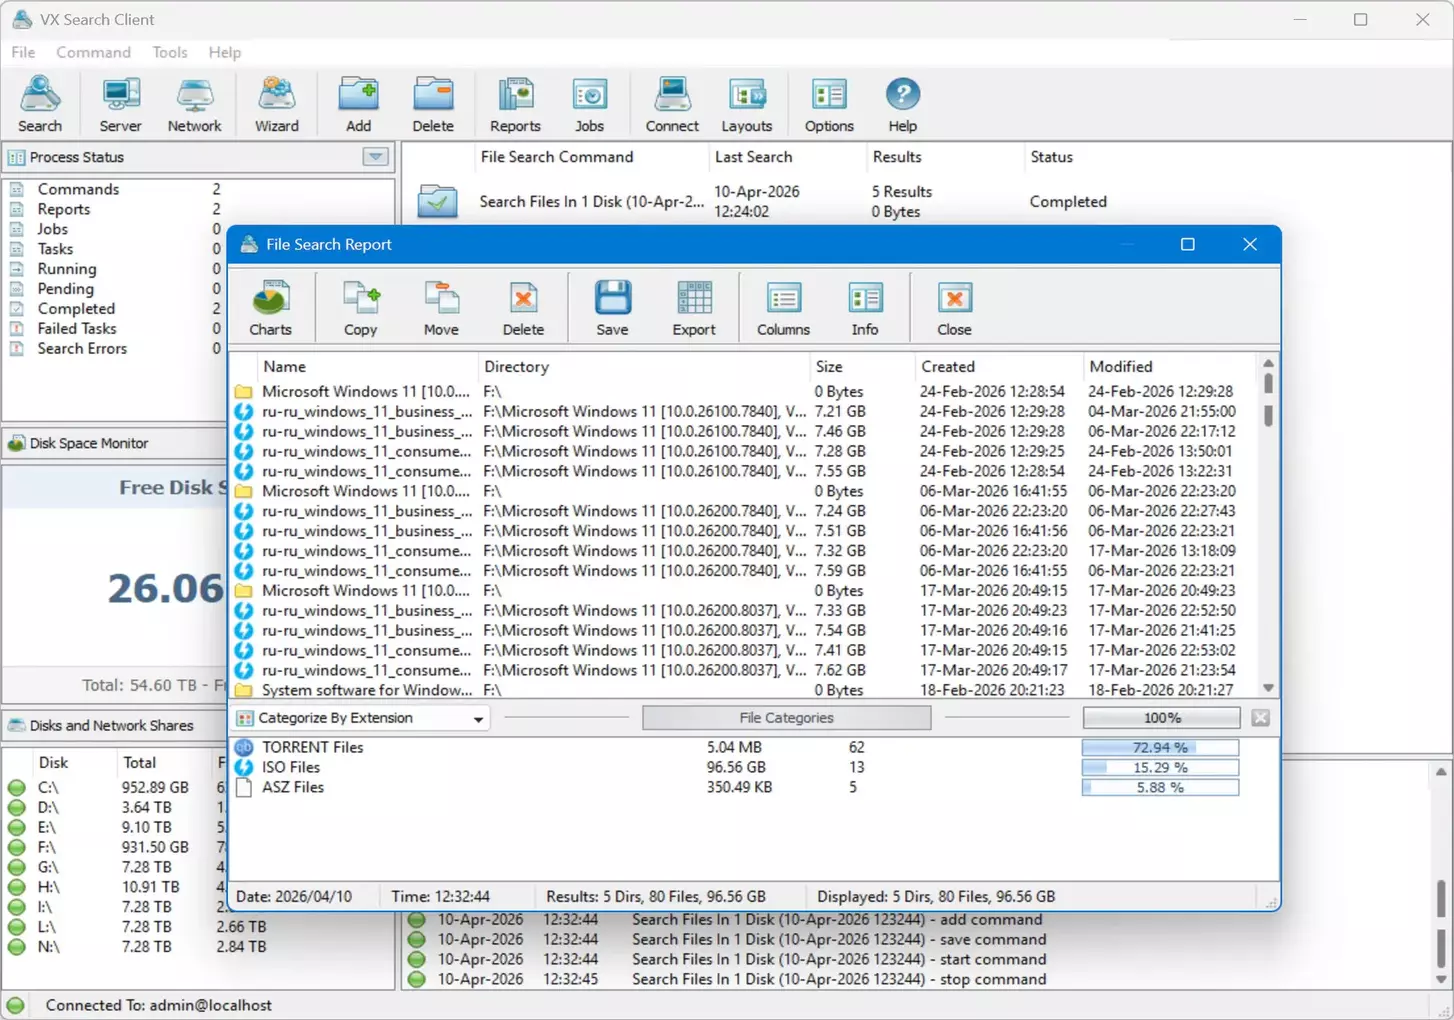Open the Process Status panel dropdown arrow
This screenshot has width=1454, height=1020.
375,157
